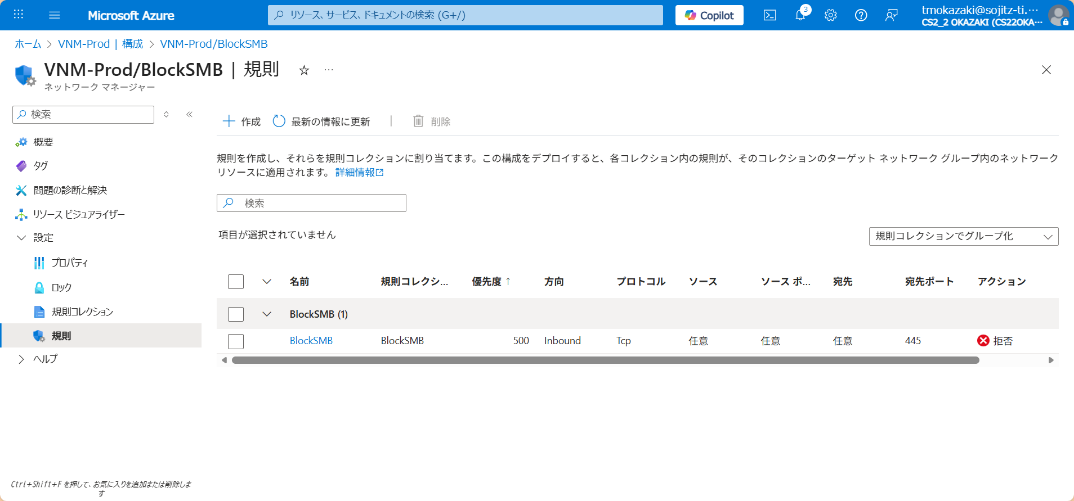Collapse the BlockSMB (1) group chevron
Viewport: 1074px width, 501px height.
point(267,314)
